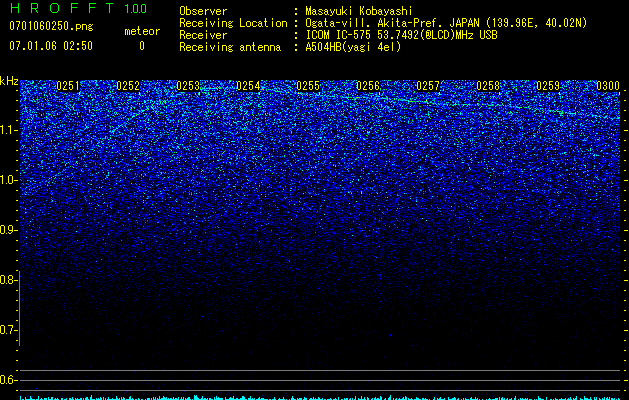The height and width of the screenshot is (400, 629).
Task: Click the Receiver label
Action: (x=203, y=35)
